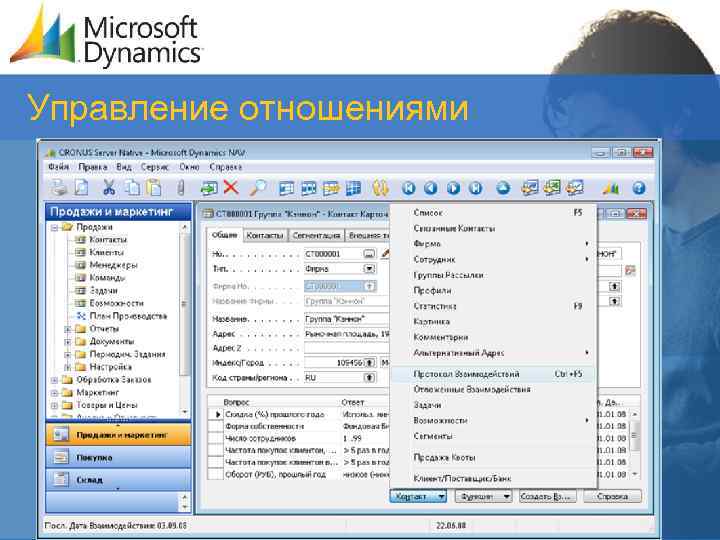
Task: Click the round blue up-arrow icon
Action: click(x=503, y=188)
